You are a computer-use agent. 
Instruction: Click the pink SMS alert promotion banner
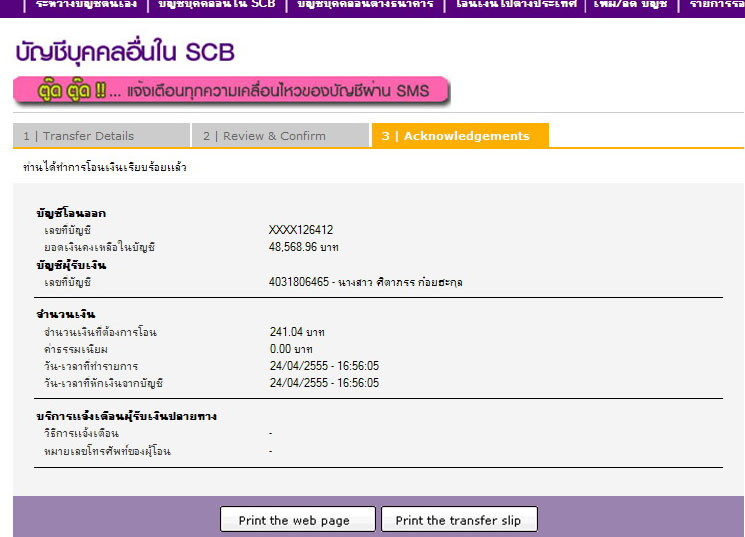[x=231, y=90]
